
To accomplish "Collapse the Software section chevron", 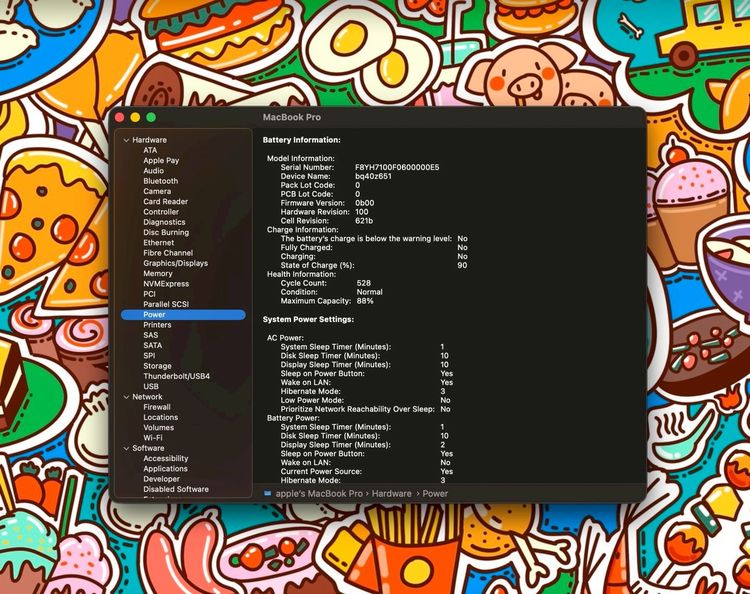I will tap(126, 448).
